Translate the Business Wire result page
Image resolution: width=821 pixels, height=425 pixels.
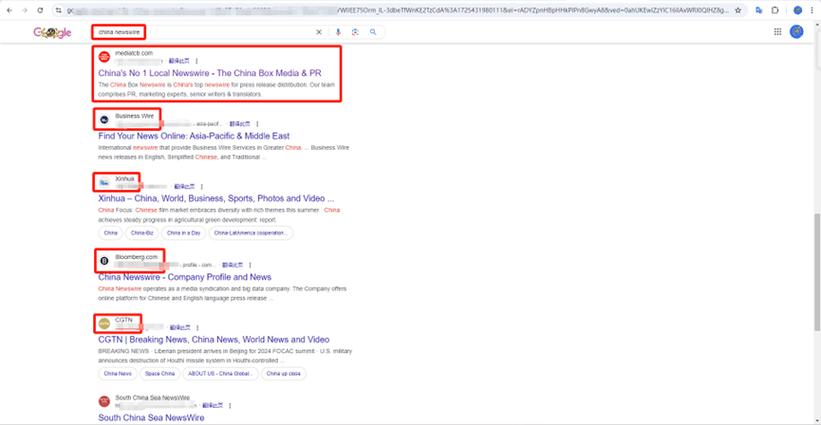tap(240, 124)
